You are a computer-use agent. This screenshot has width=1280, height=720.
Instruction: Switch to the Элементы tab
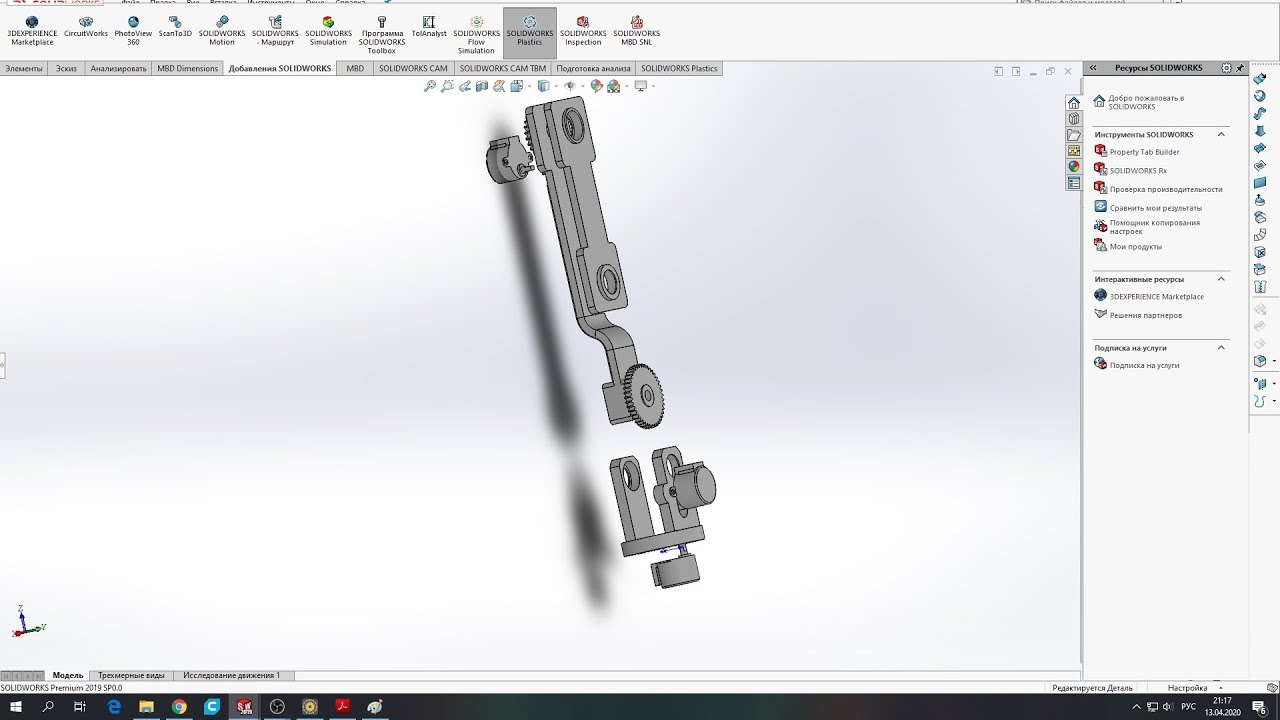24,69
